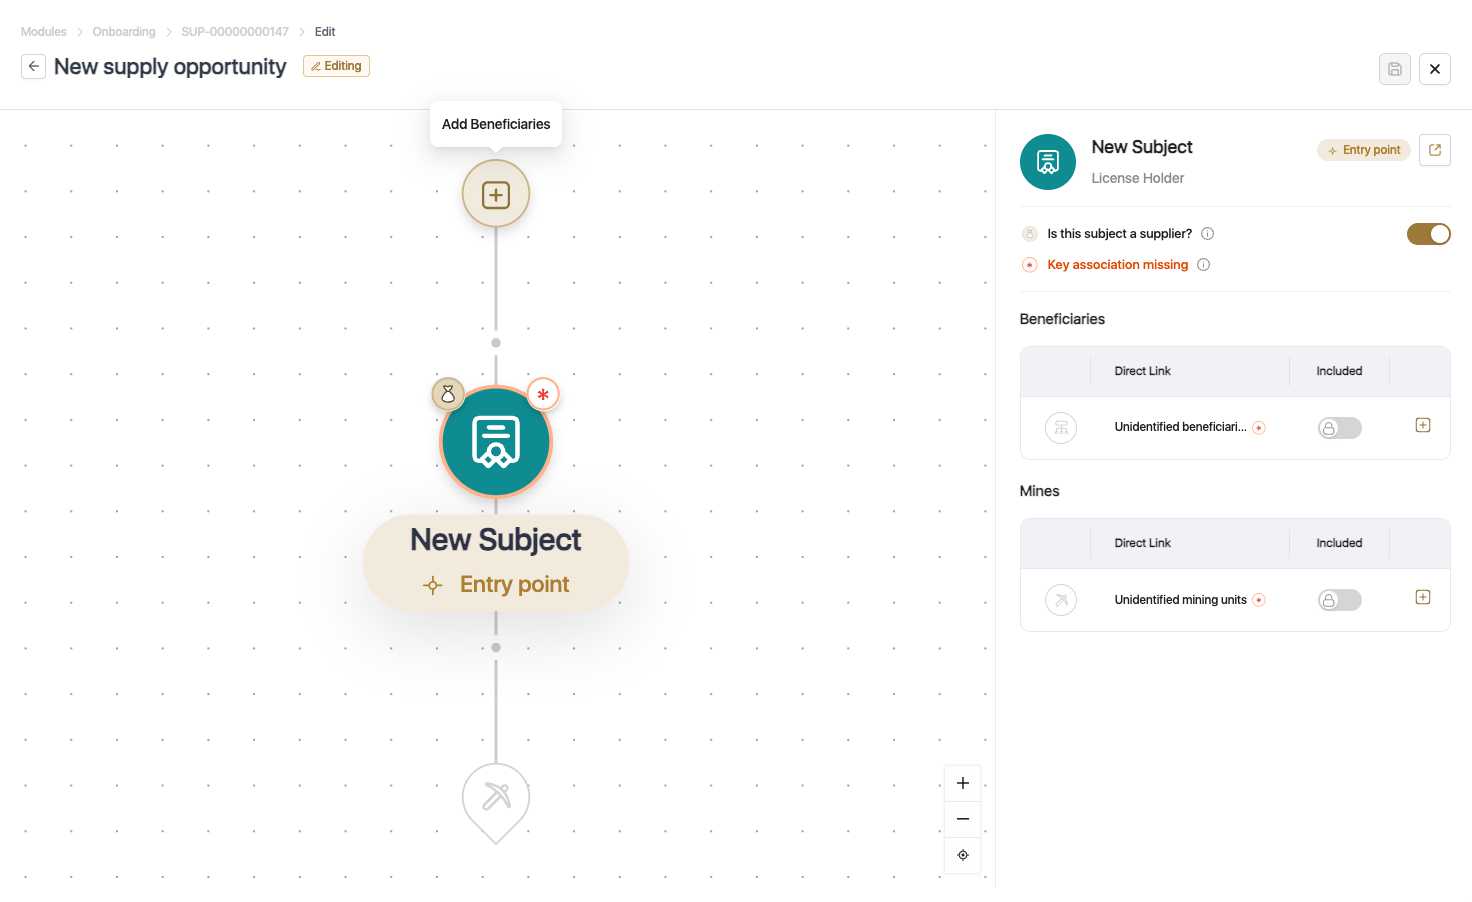Save the supply opportunity

point(1394,69)
